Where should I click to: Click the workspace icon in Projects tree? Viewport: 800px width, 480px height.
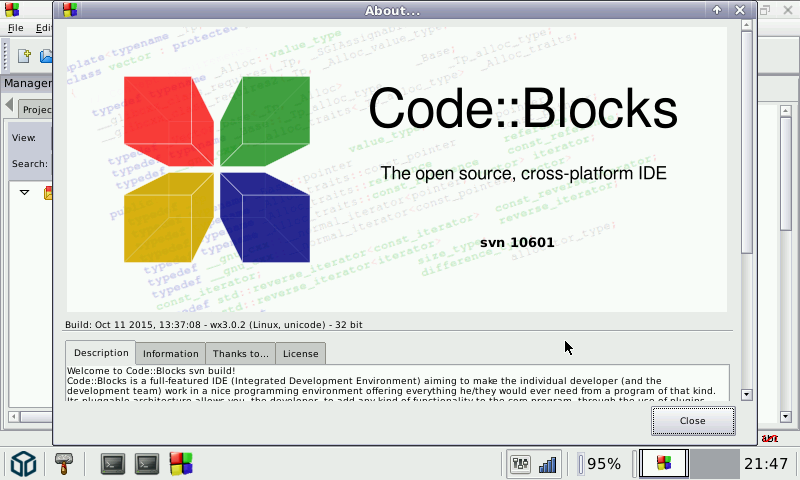point(48,193)
